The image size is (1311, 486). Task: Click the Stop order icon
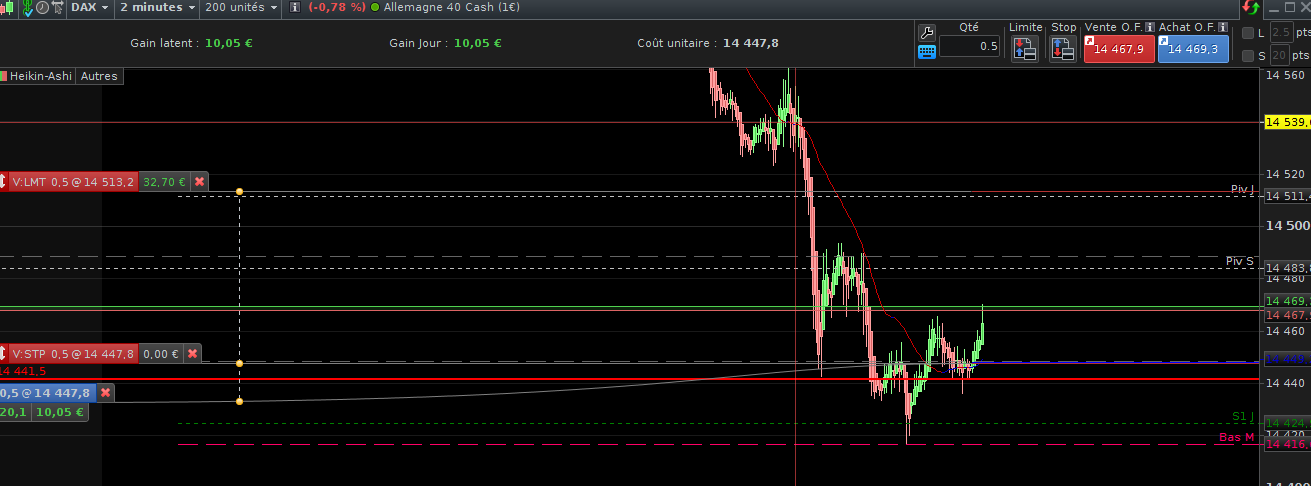(x=1064, y=48)
